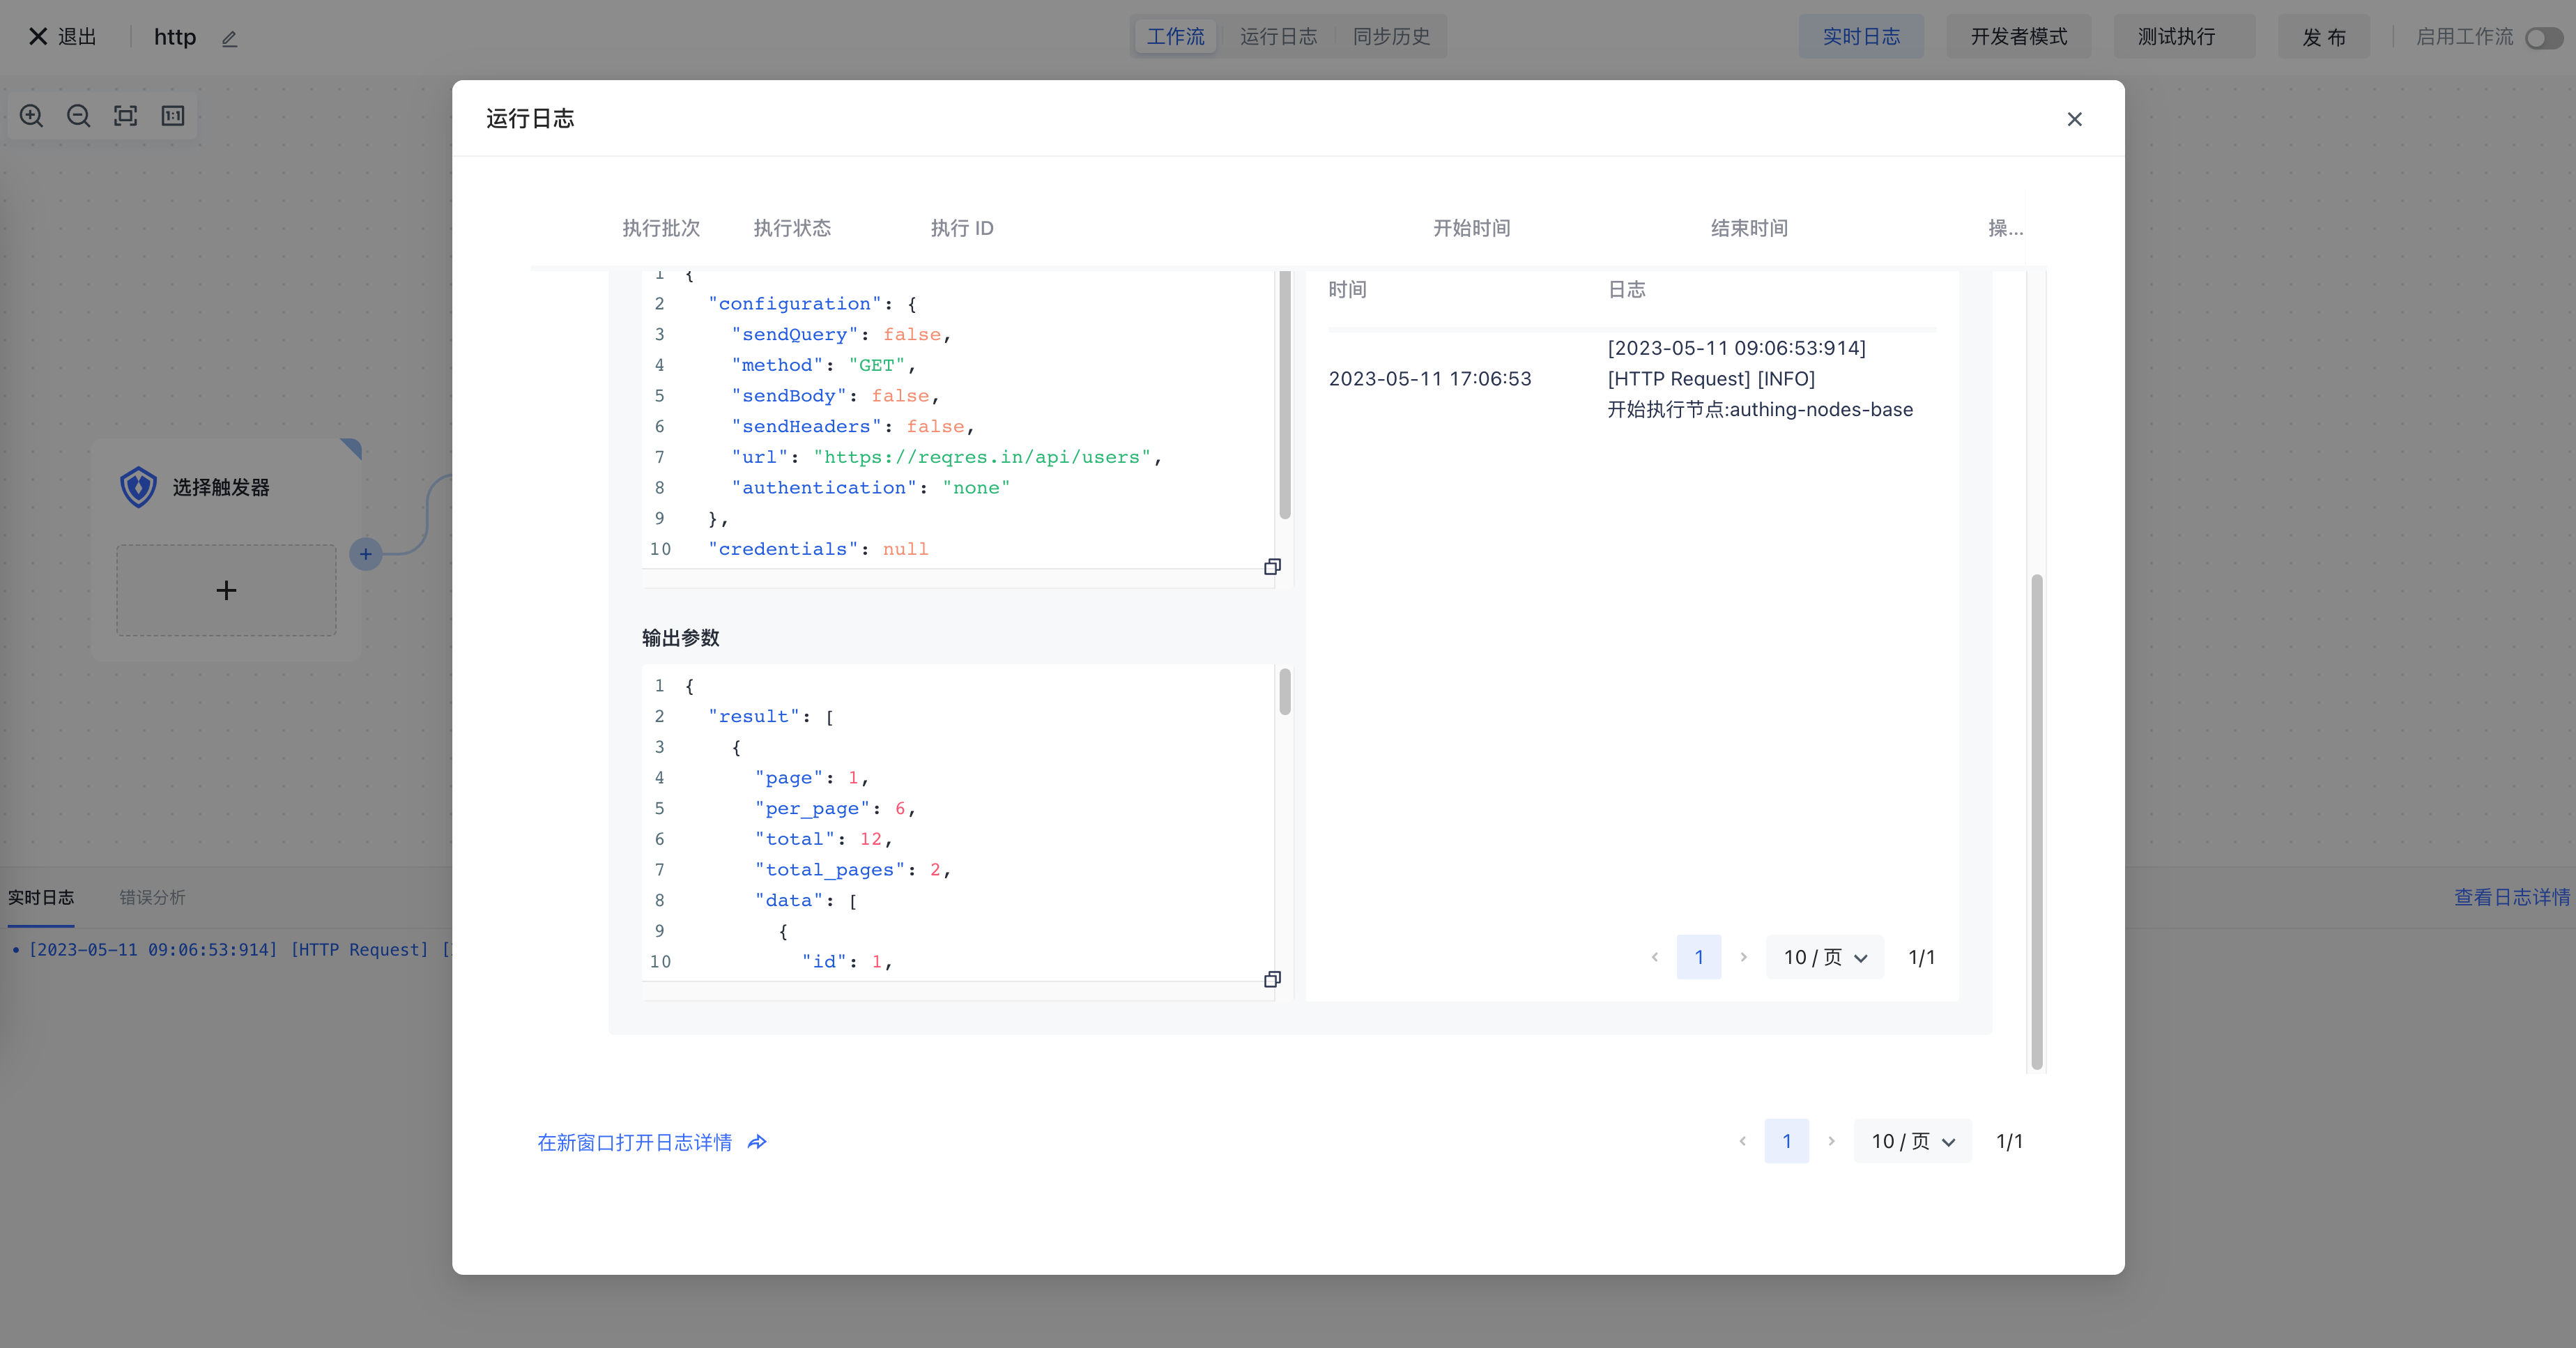2576x1348 pixels.
Task: Click the blue plus connector on the trigger node
Action: click(x=366, y=554)
